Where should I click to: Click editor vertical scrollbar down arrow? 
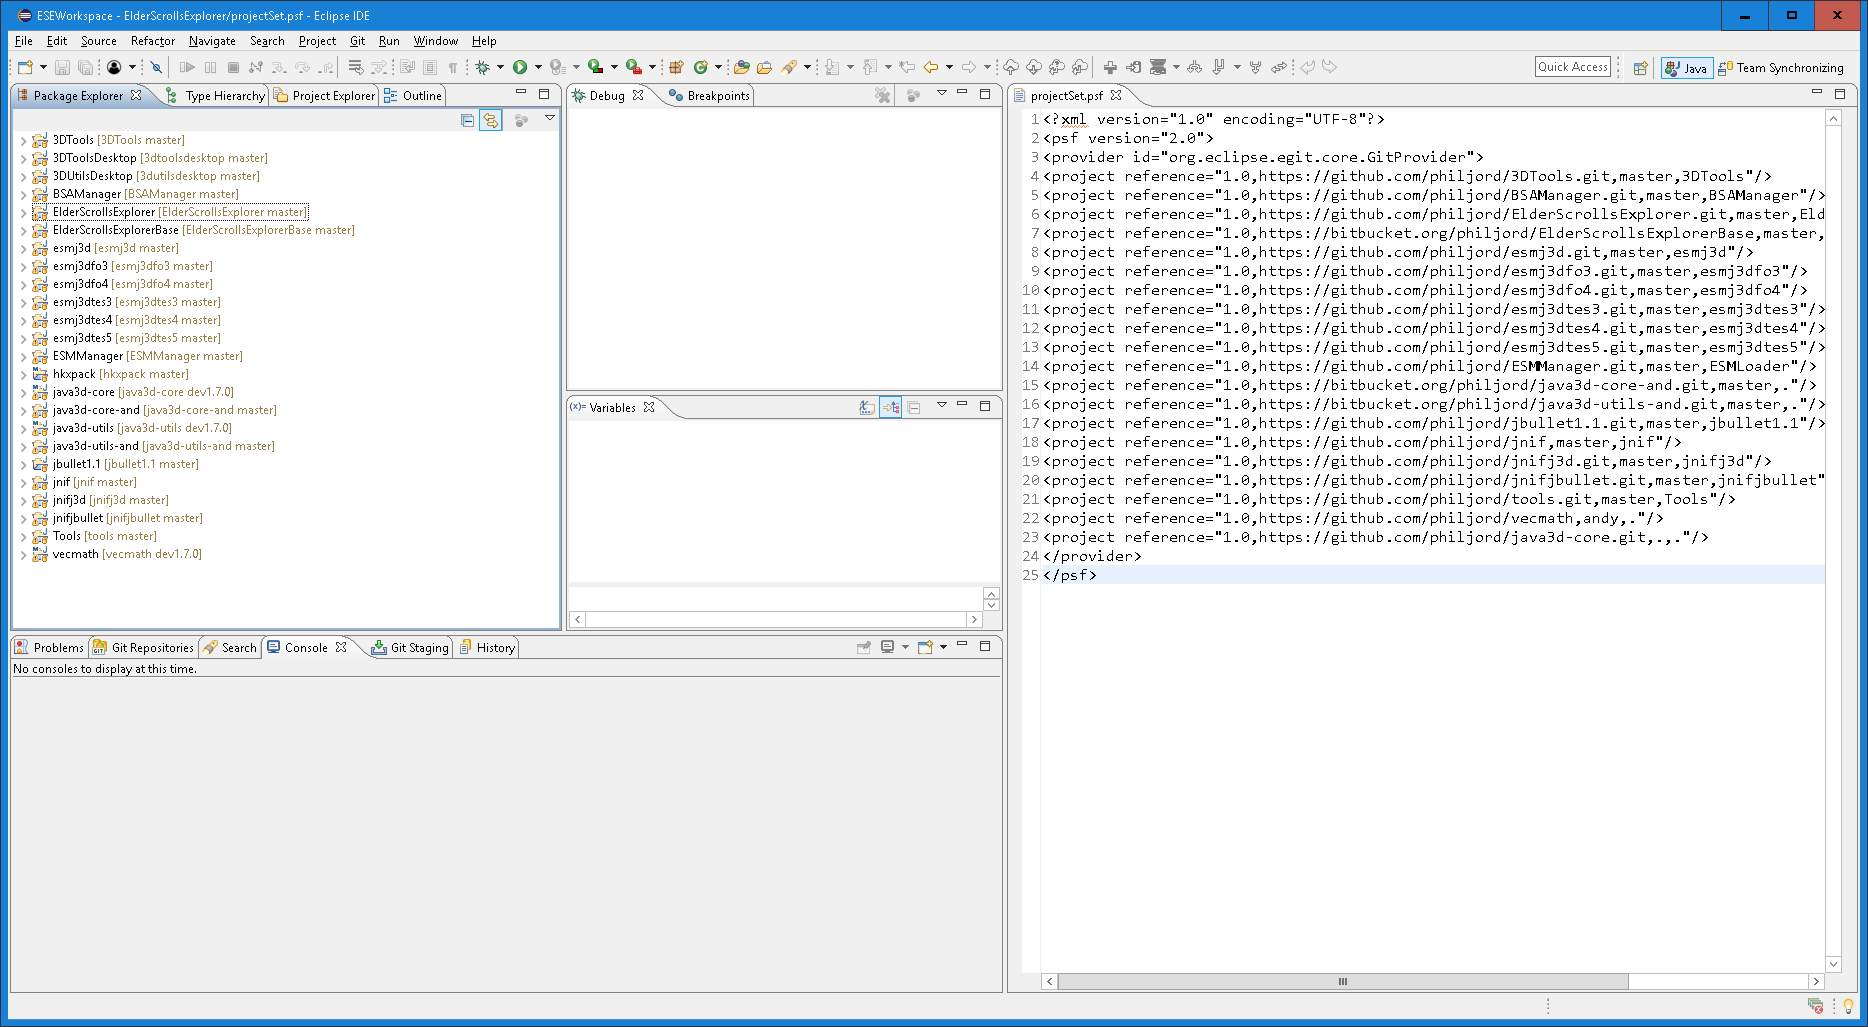coord(1833,964)
